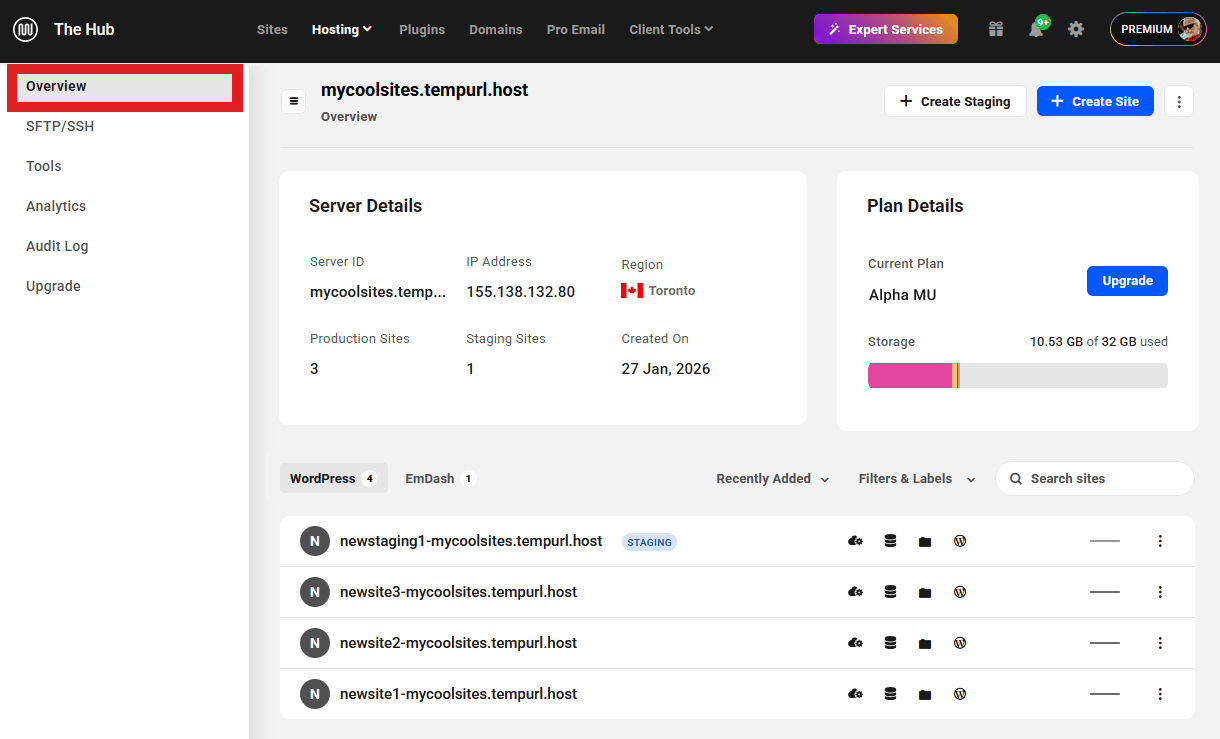Open newsite3-mycoolsites.tempurl.host site link
The image size is (1220, 739).
[458, 592]
